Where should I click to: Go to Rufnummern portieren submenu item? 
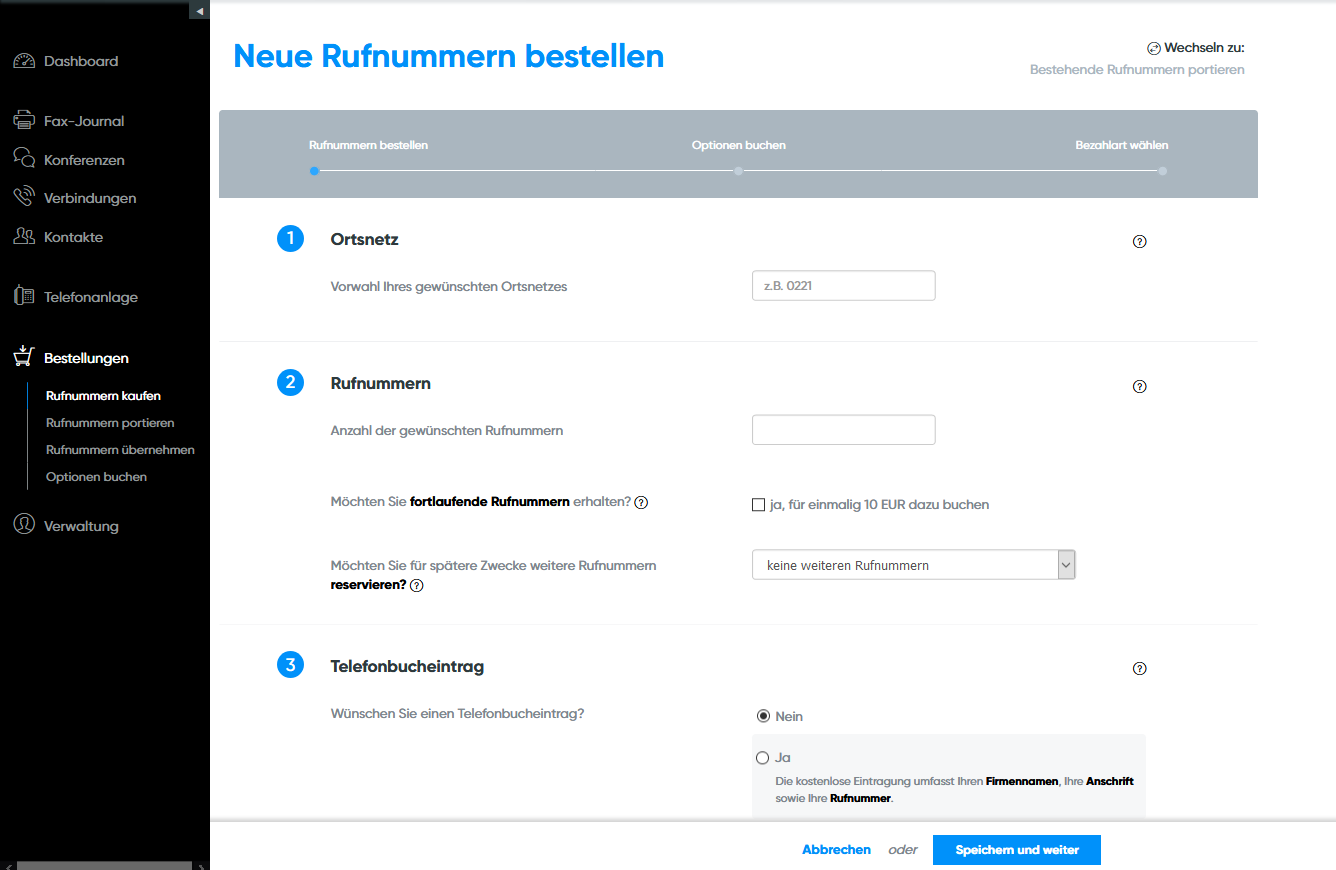[x=110, y=423]
